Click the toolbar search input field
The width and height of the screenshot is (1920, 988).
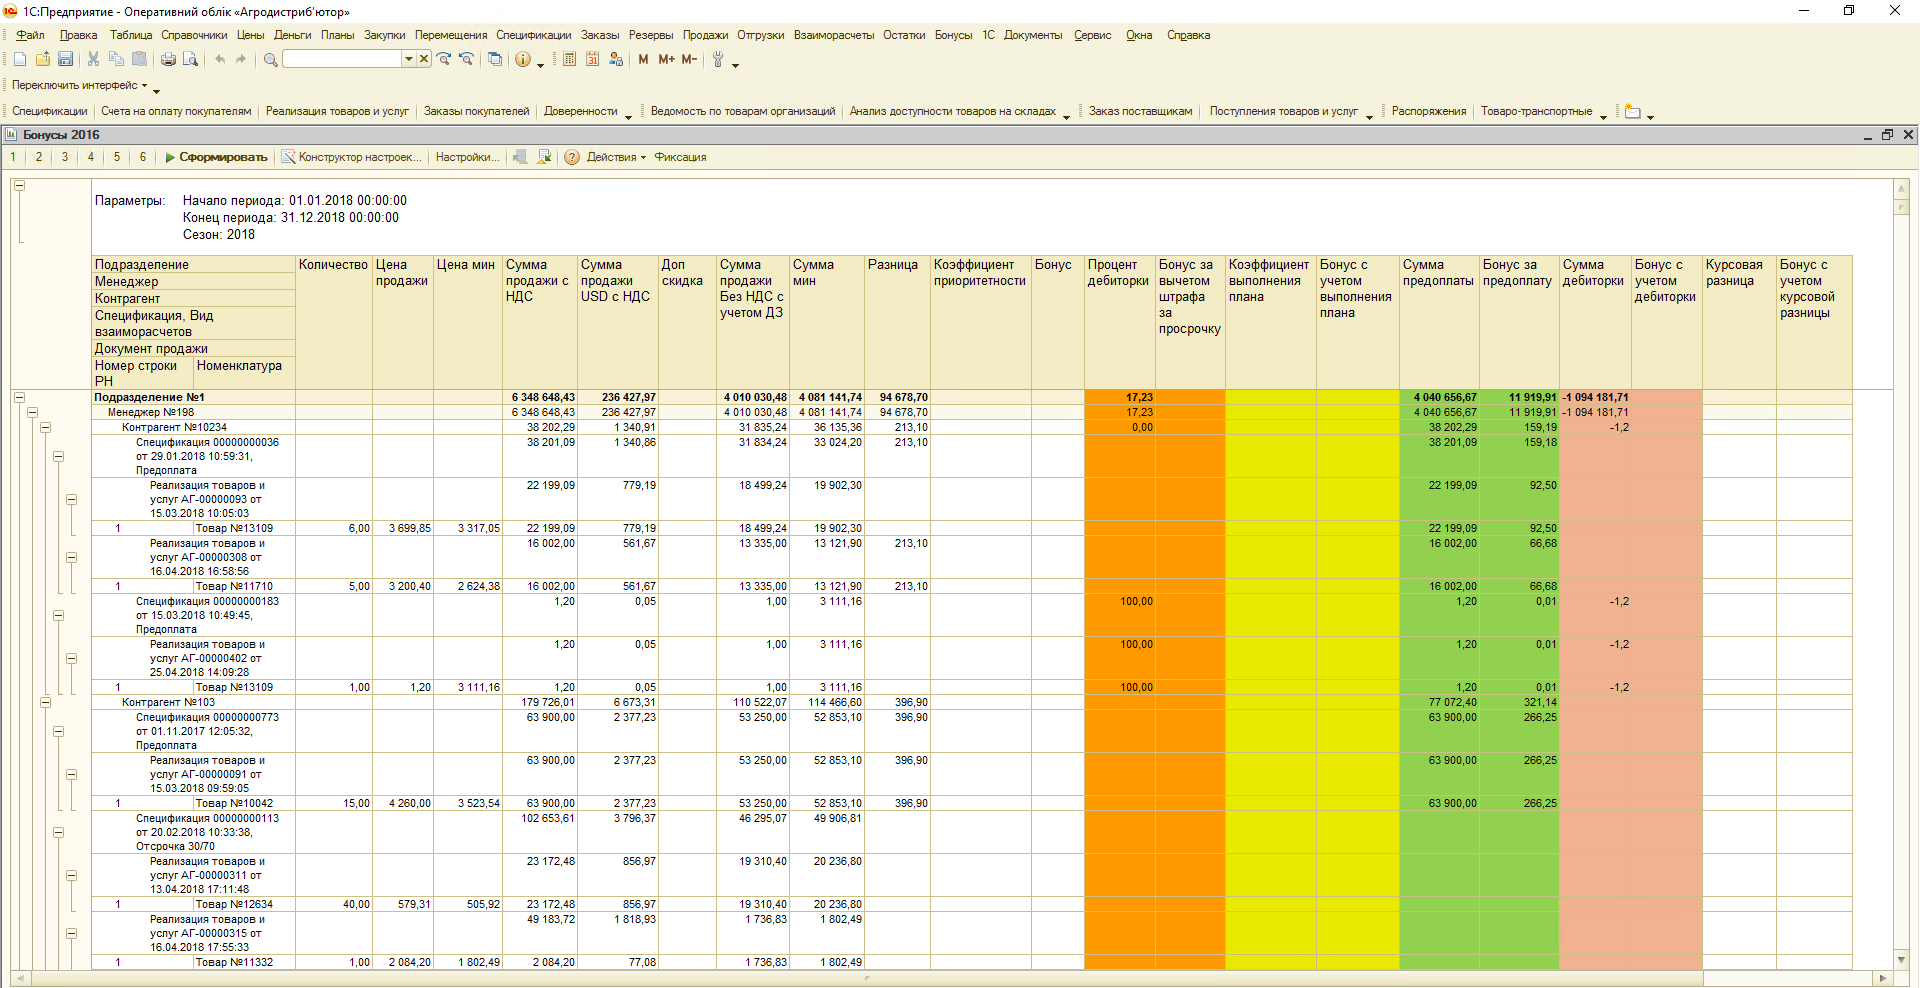click(342, 60)
